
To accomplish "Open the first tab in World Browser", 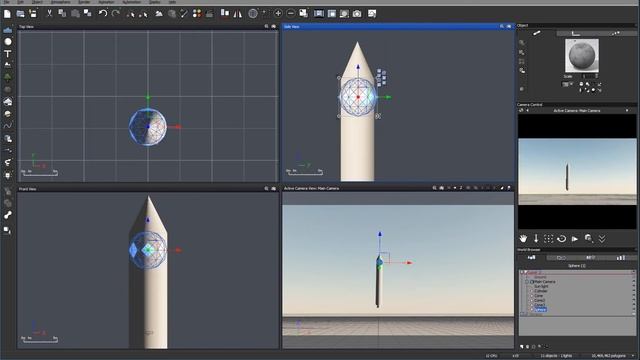I will [531, 258].
